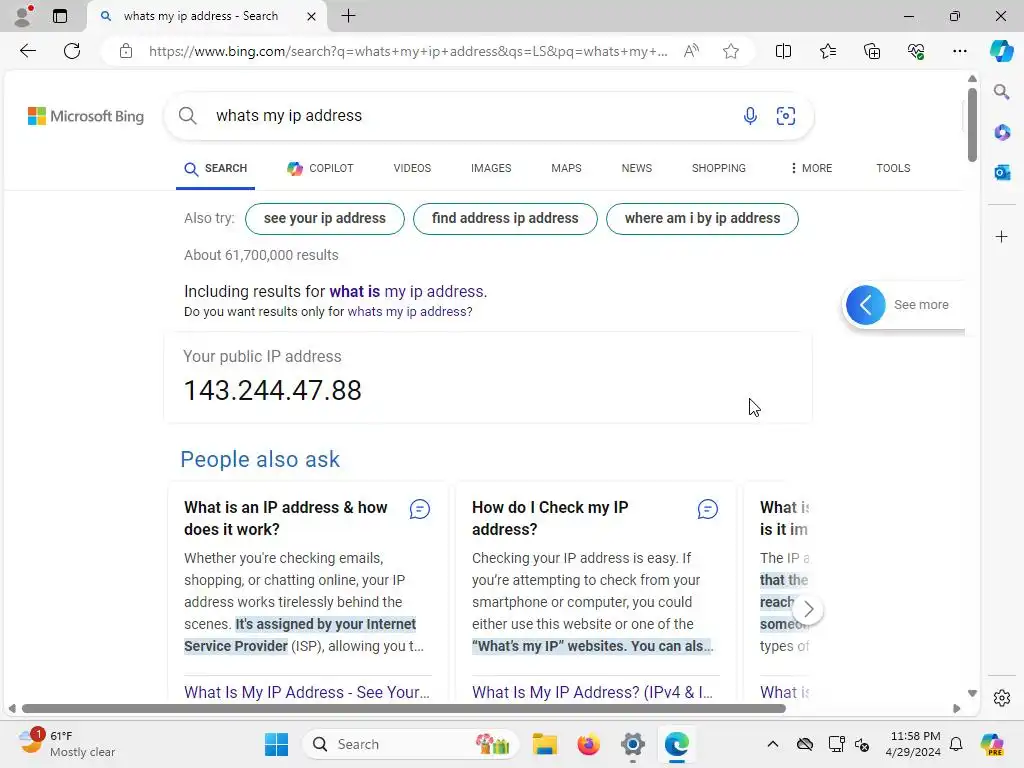Try 'find address ip address' suggestion
The image size is (1024, 768).
pyautogui.click(x=505, y=219)
